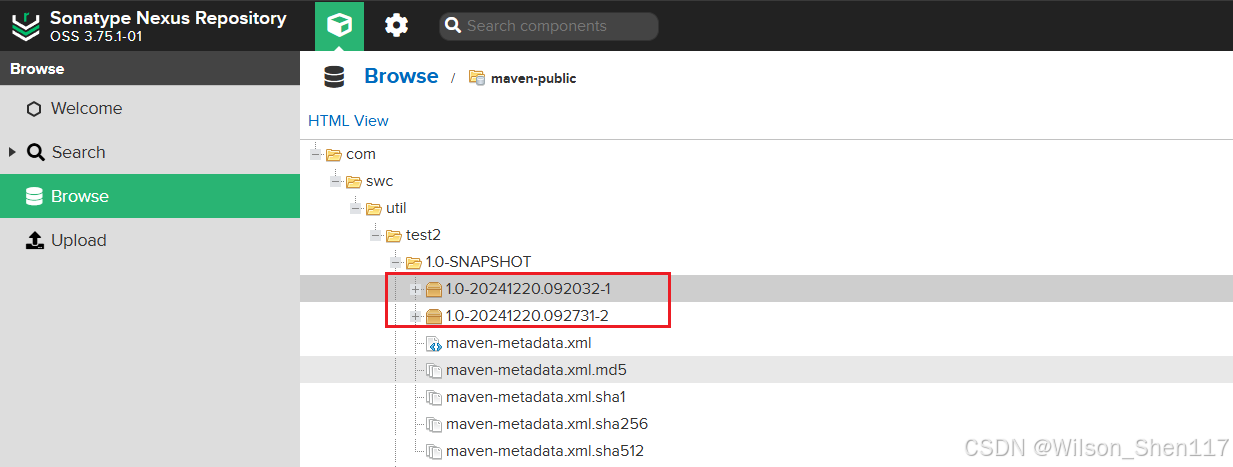Click the 1.0-SNAPSHOT folder icon
This screenshot has width=1233, height=467.
414,262
